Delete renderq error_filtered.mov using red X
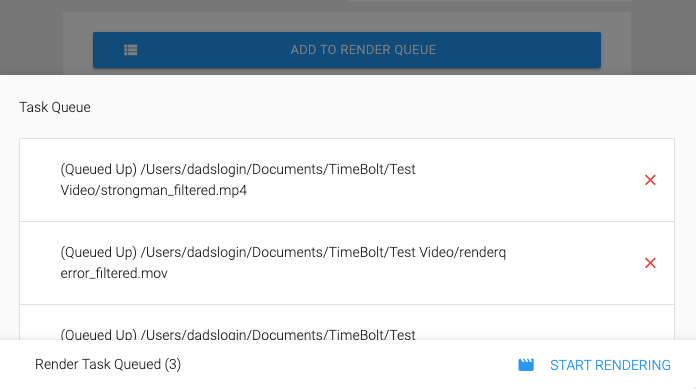 tap(650, 263)
